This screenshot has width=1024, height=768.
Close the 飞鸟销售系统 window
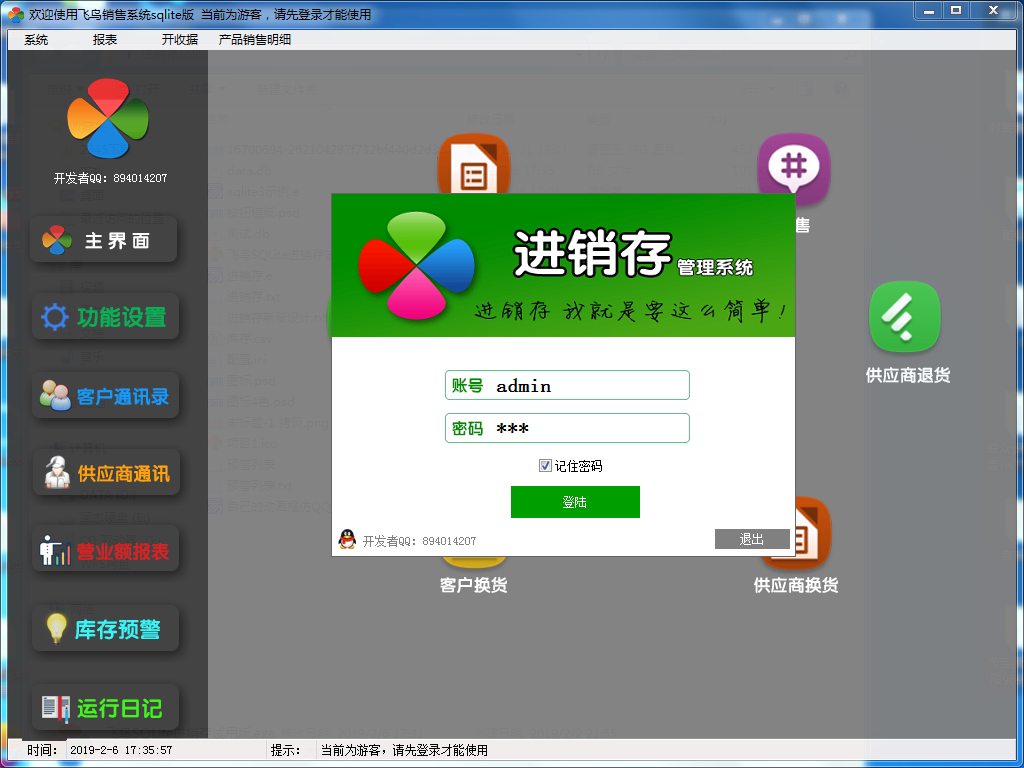[x=994, y=12]
